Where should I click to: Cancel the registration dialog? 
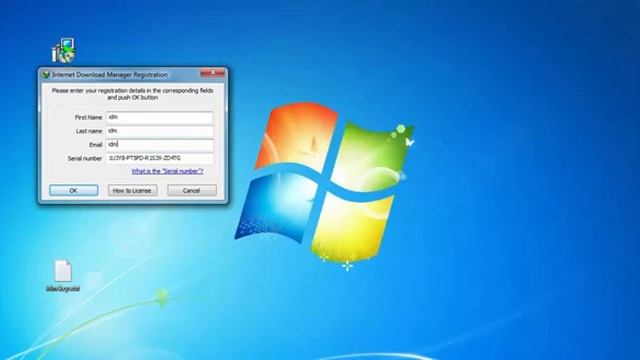(192, 190)
